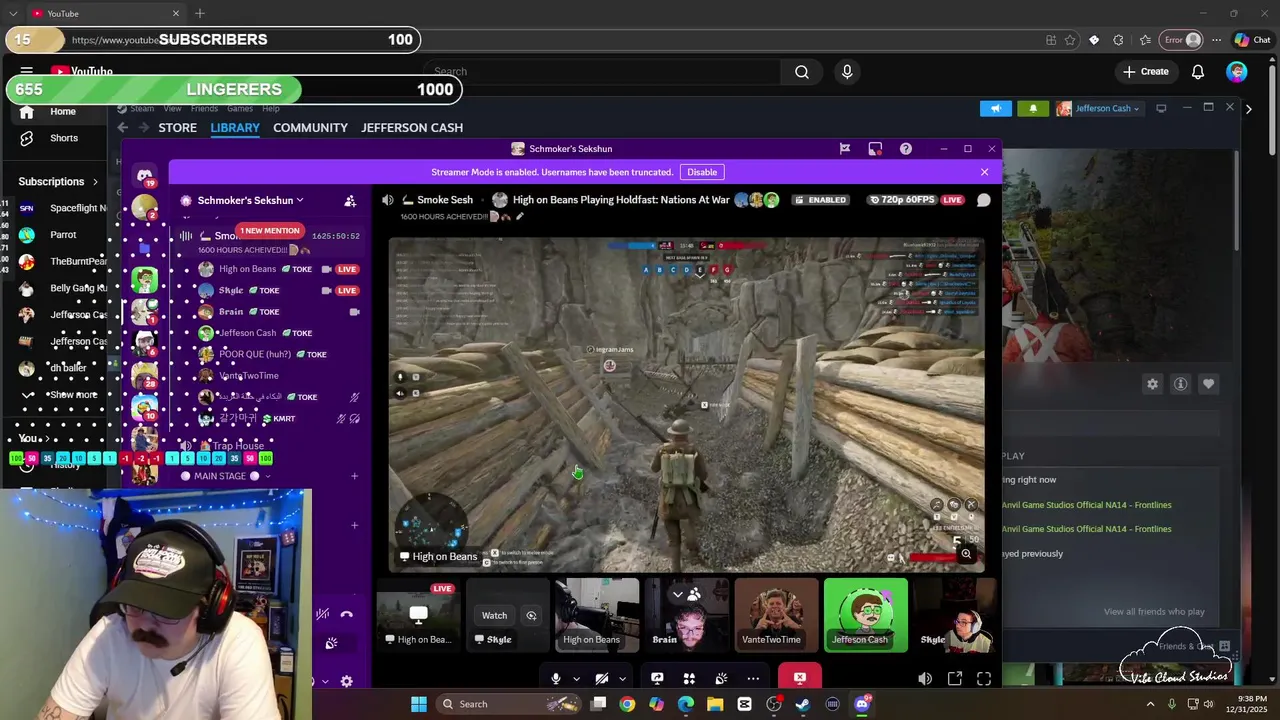1280x720 pixels.
Task: Open activities launcher icon in call controls
Action: 689,678
